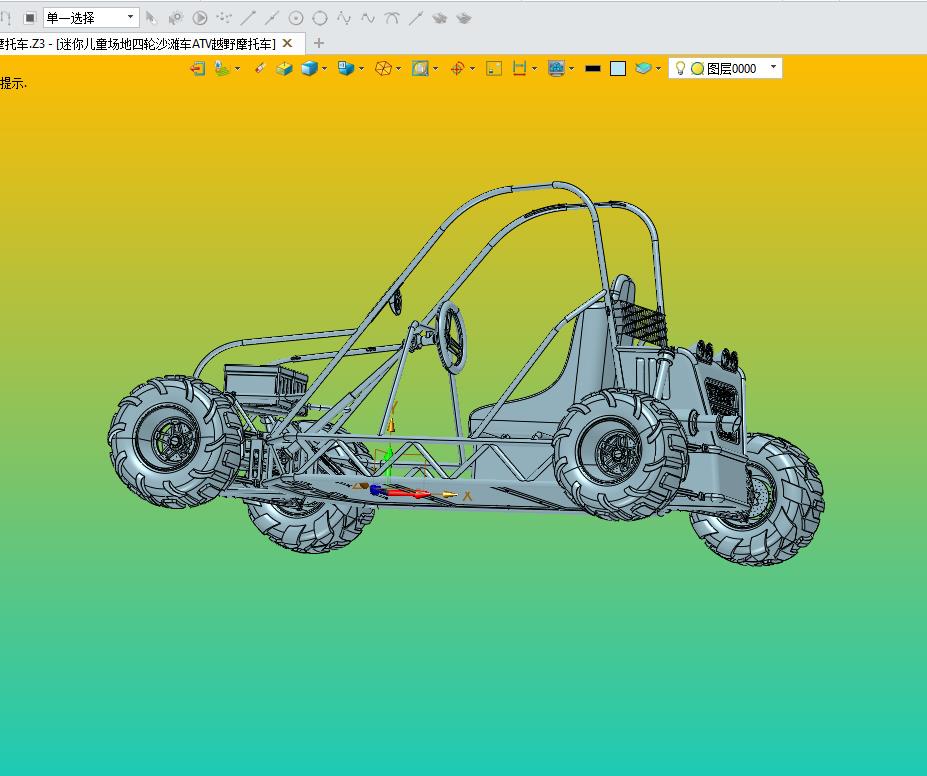Click the tan square sheet icon

(x=494, y=69)
